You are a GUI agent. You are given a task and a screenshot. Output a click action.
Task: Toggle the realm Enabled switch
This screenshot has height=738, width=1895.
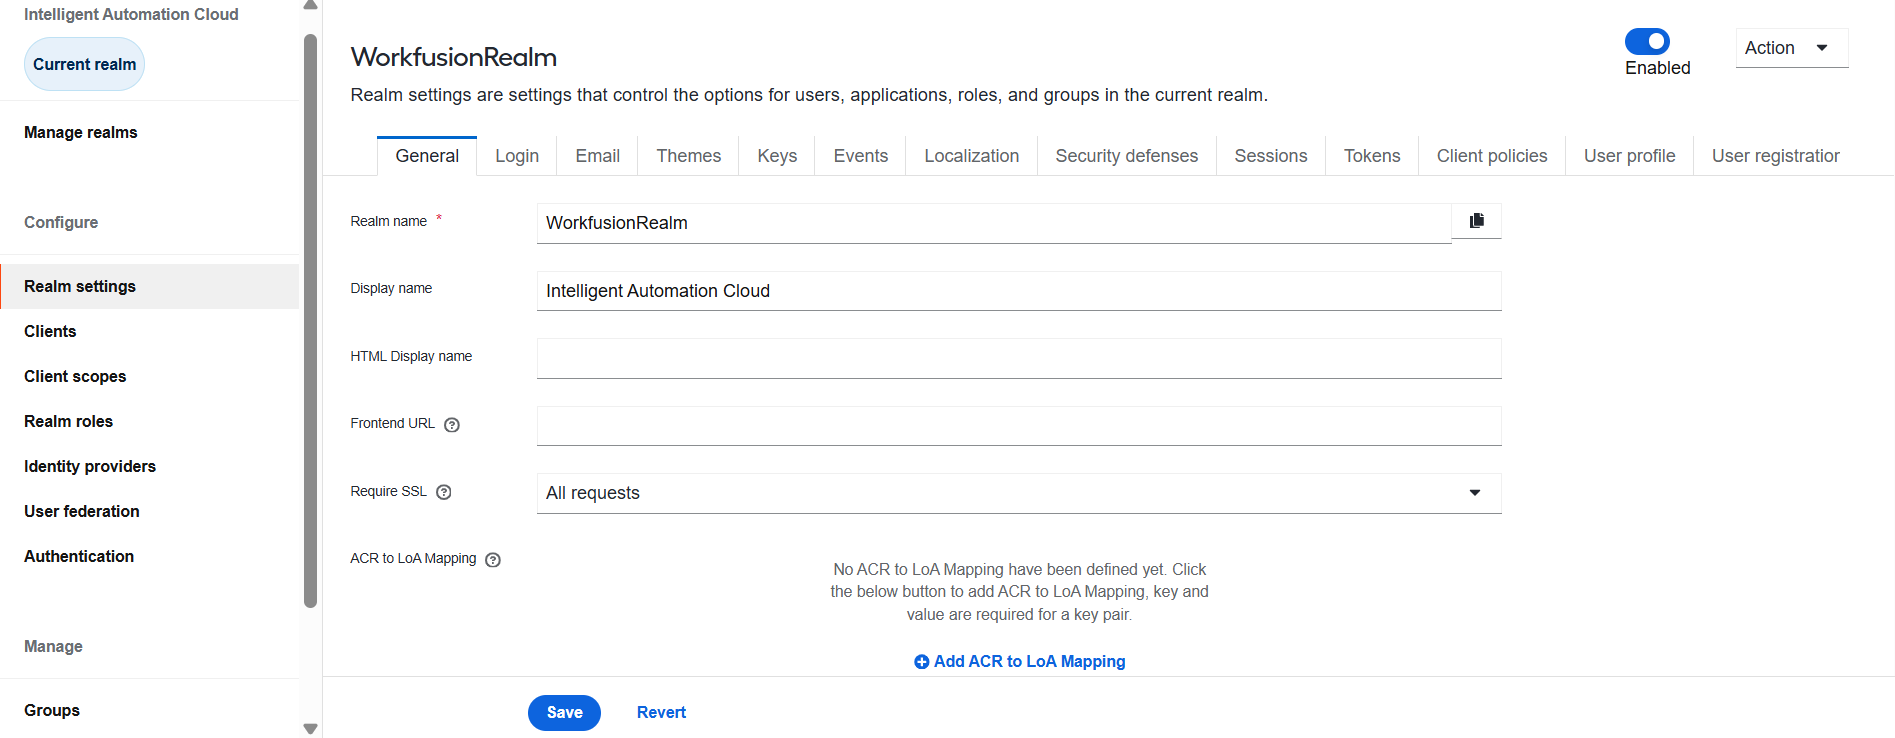pyautogui.click(x=1647, y=41)
